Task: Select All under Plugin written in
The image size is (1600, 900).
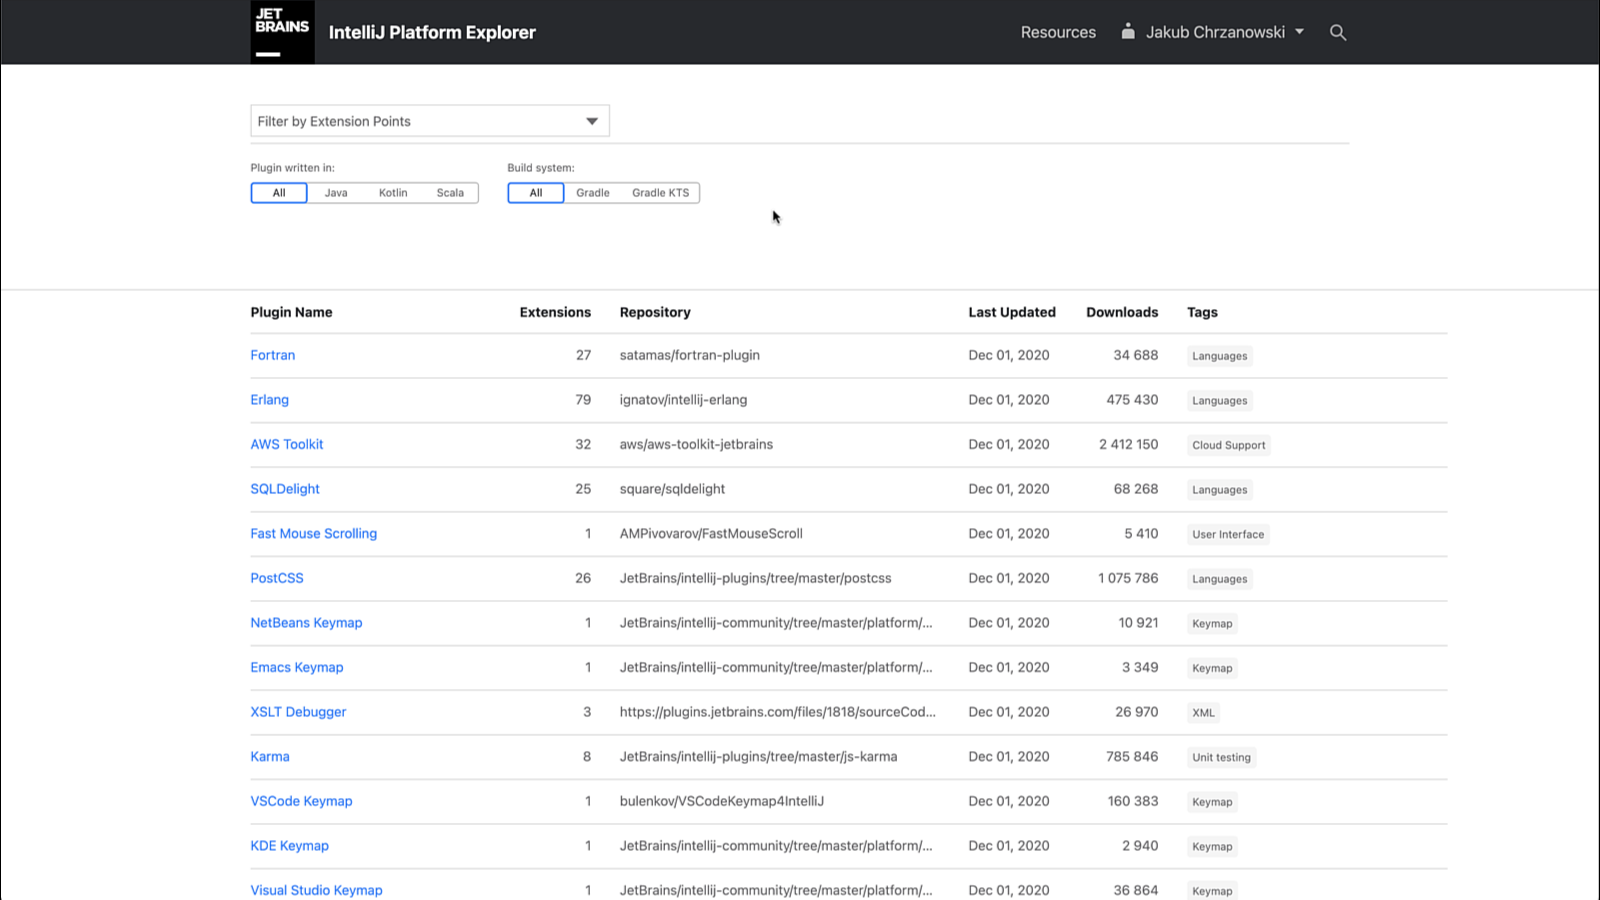Action: pyautogui.click(x=279, y=193)
